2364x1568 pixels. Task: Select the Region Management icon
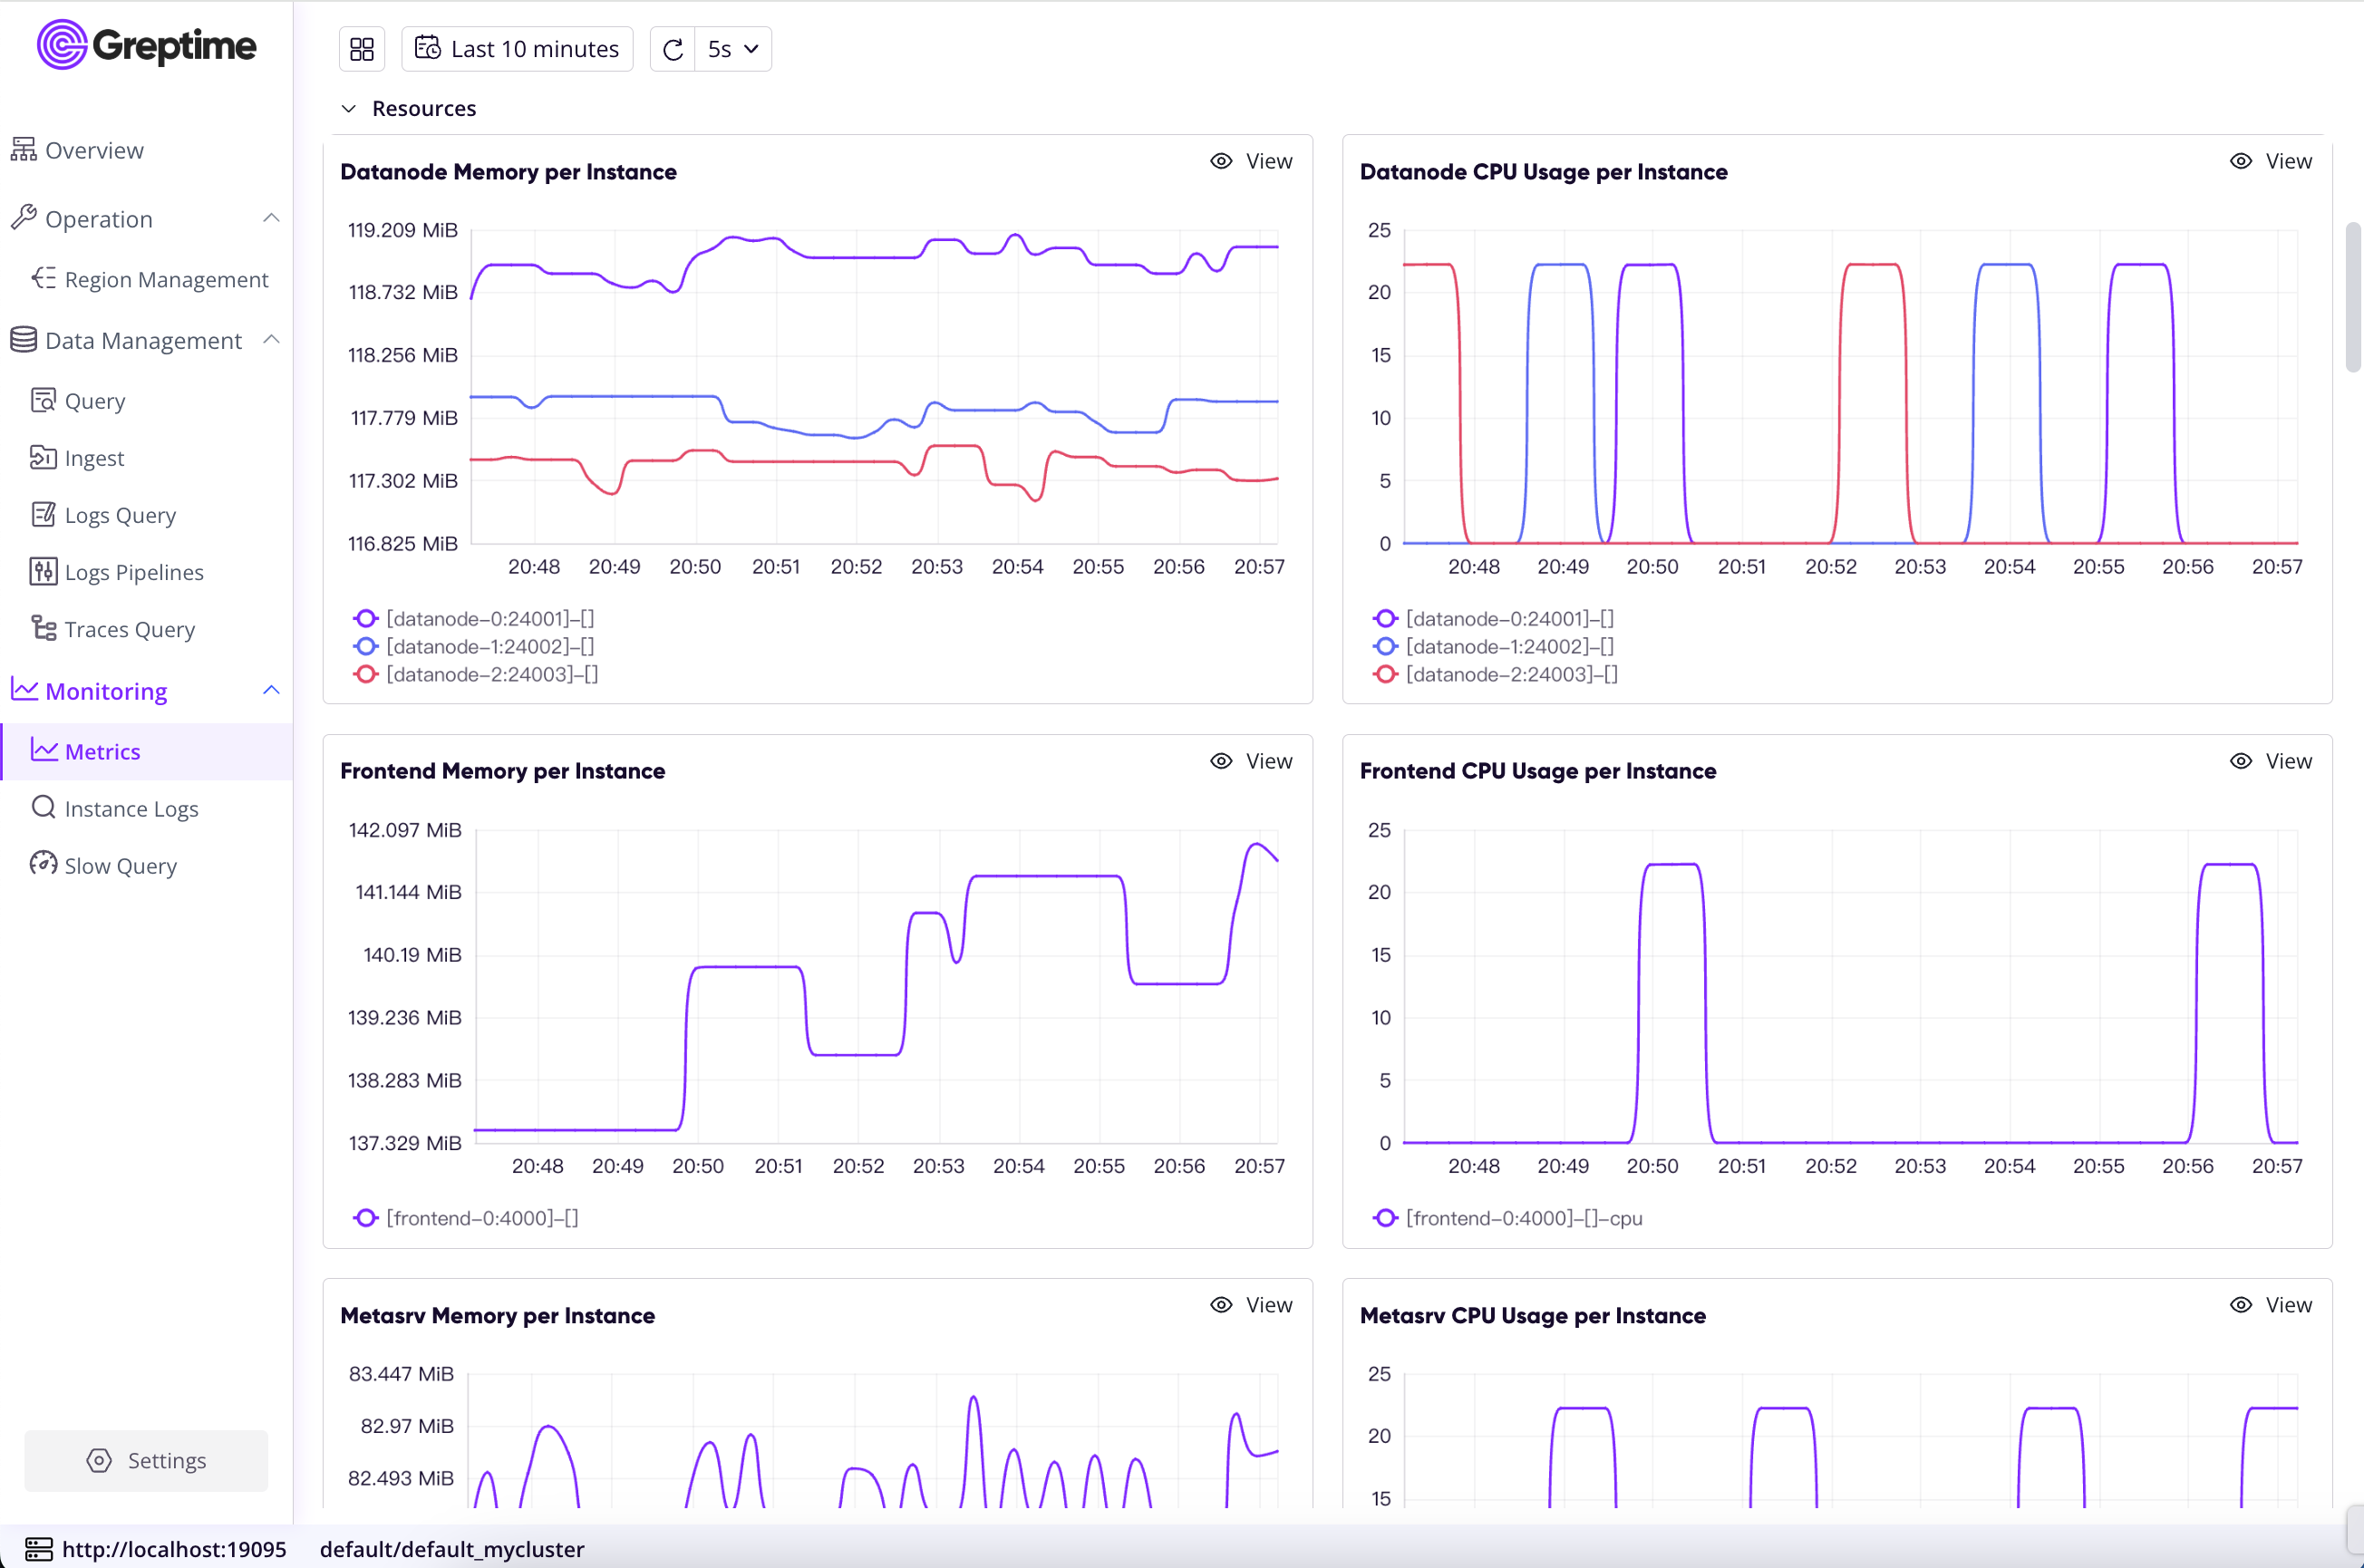pyautogui.click(x=43, y=279)
